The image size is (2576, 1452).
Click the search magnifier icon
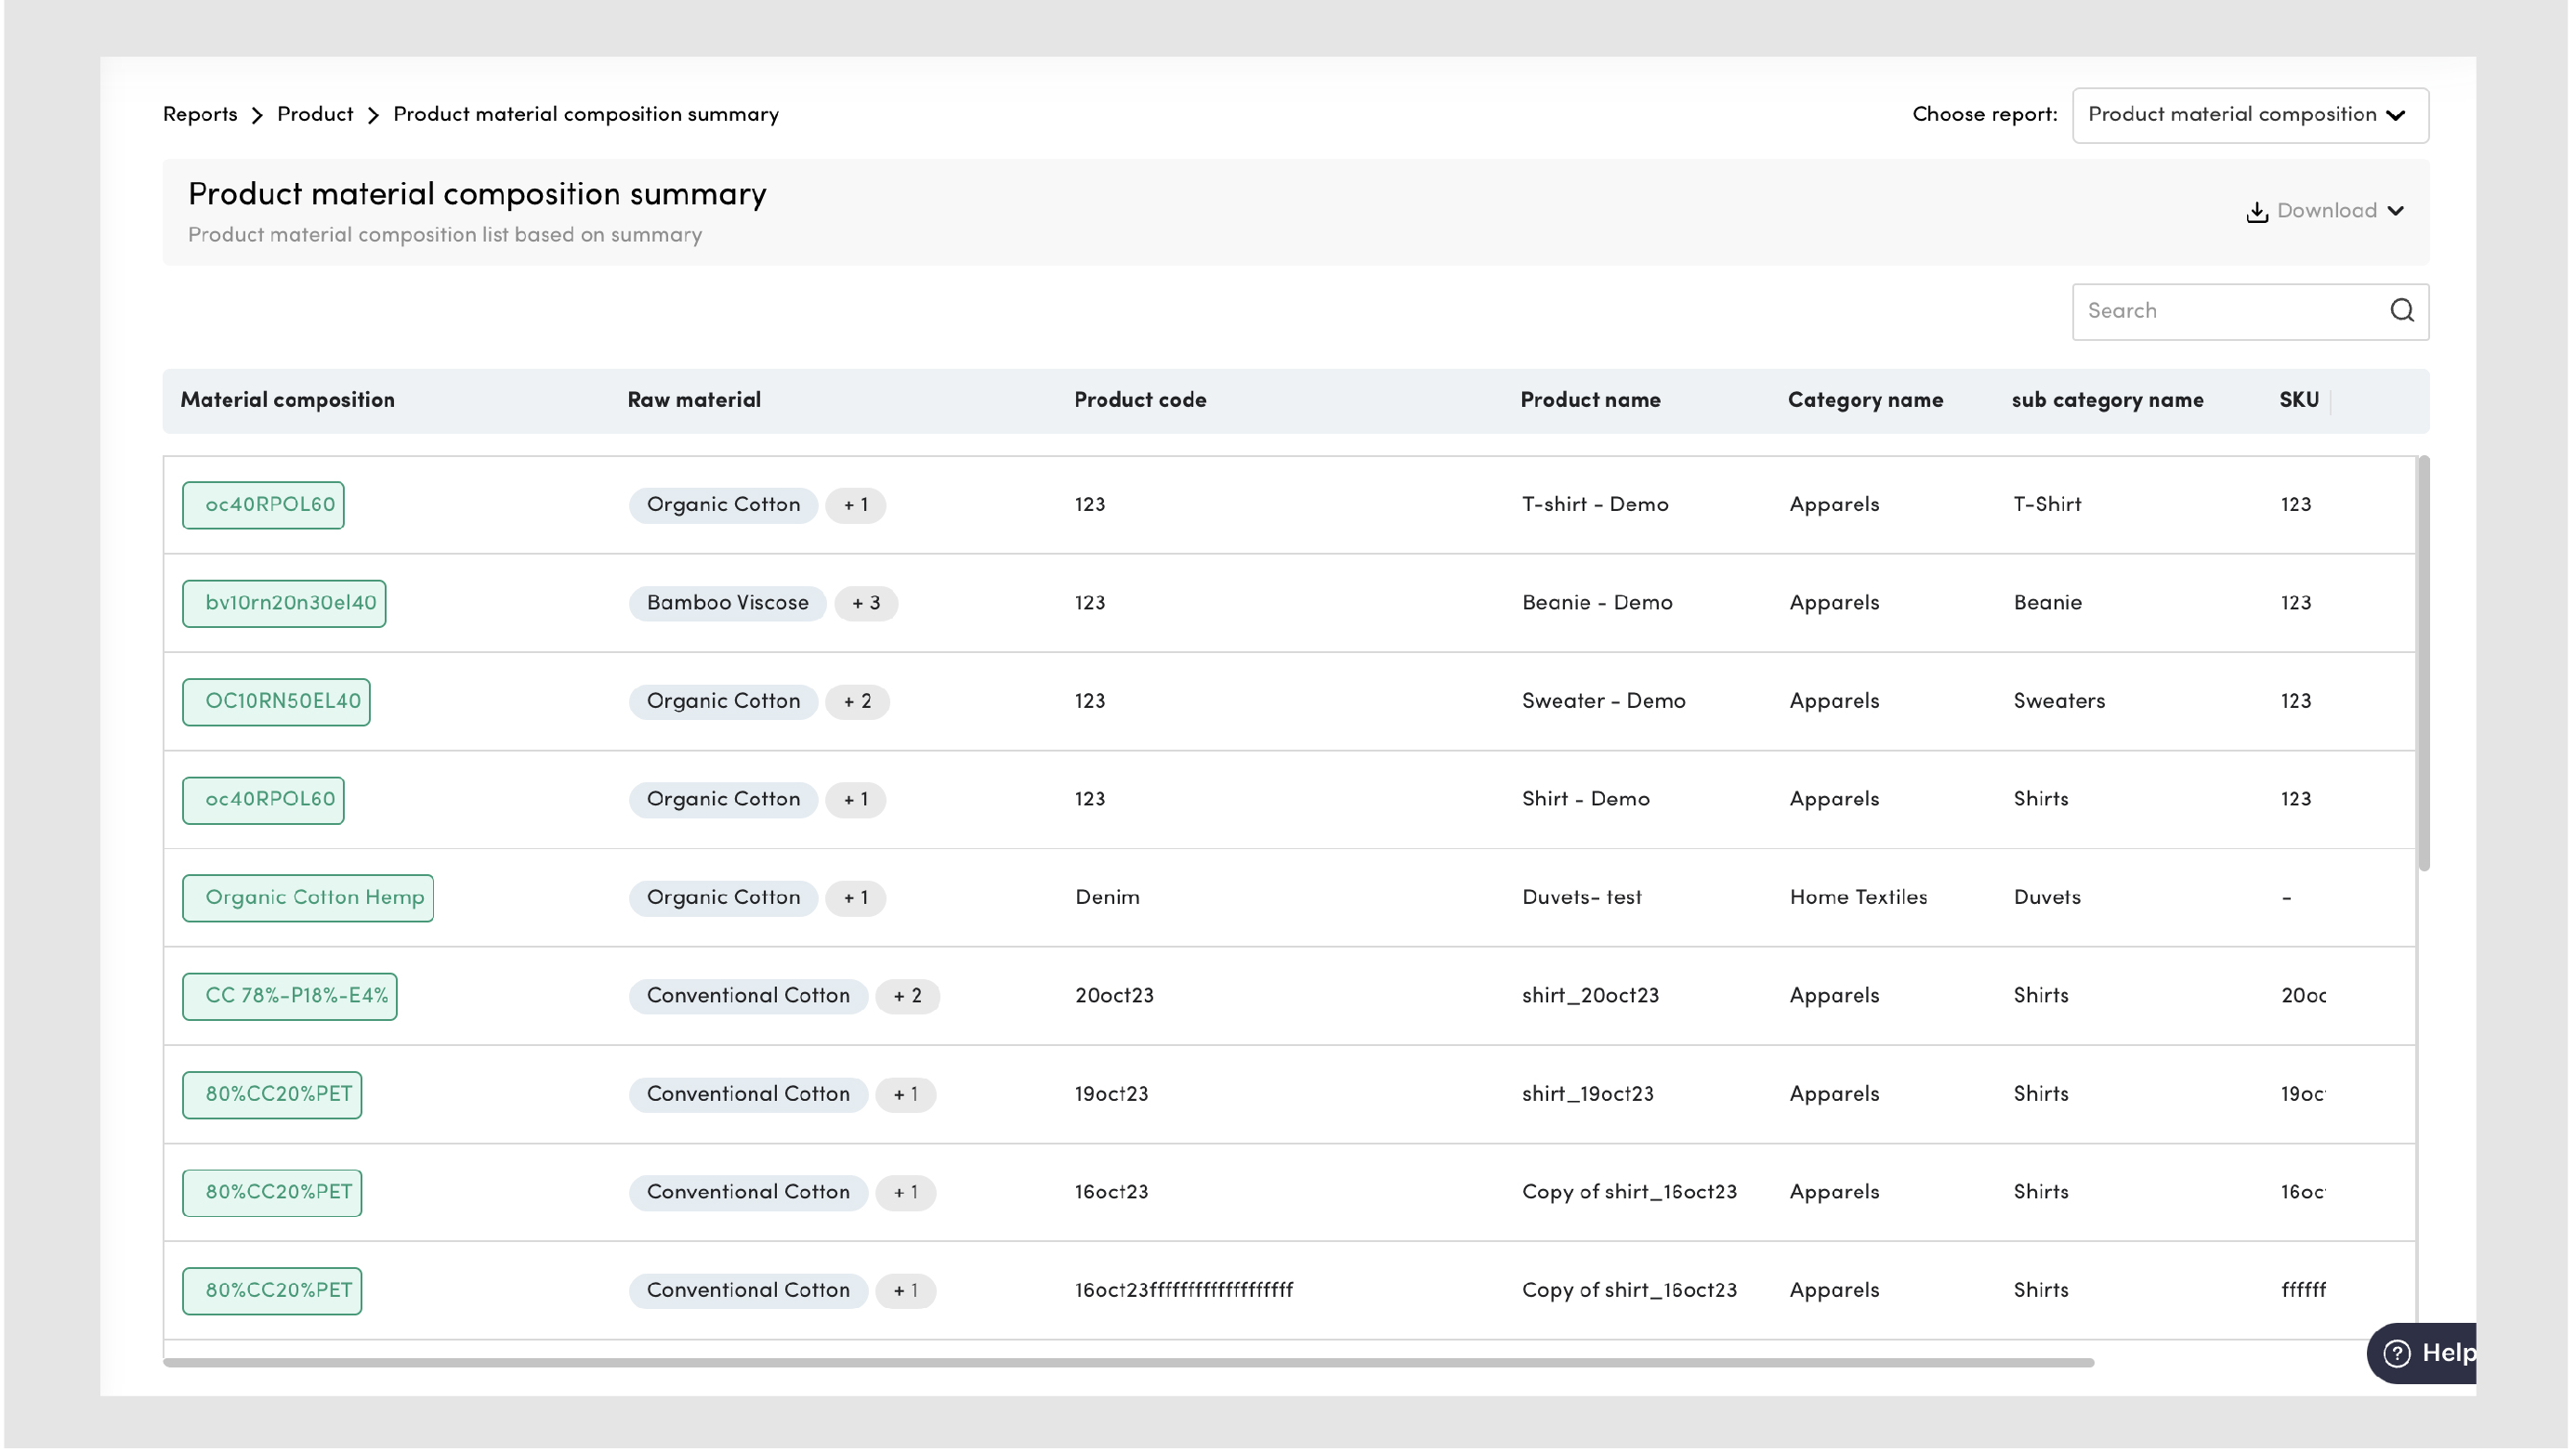(x=2401, y=311)
